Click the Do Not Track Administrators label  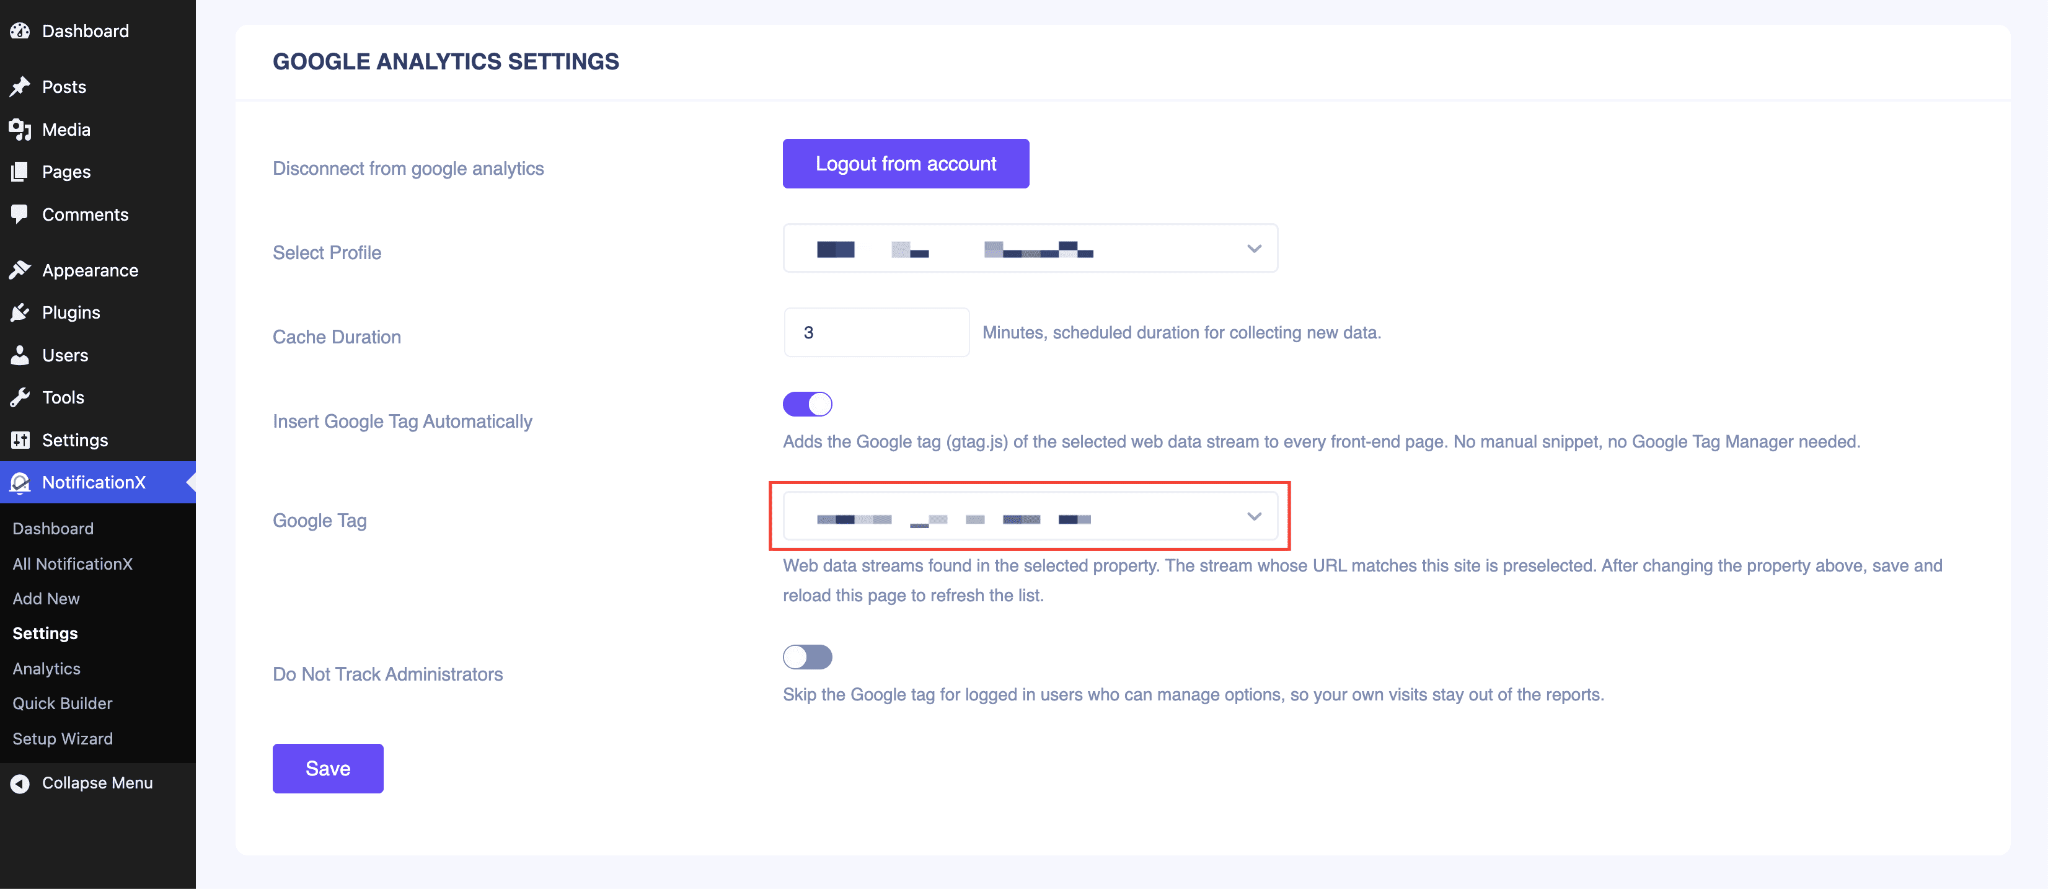[x=388, y=675]
